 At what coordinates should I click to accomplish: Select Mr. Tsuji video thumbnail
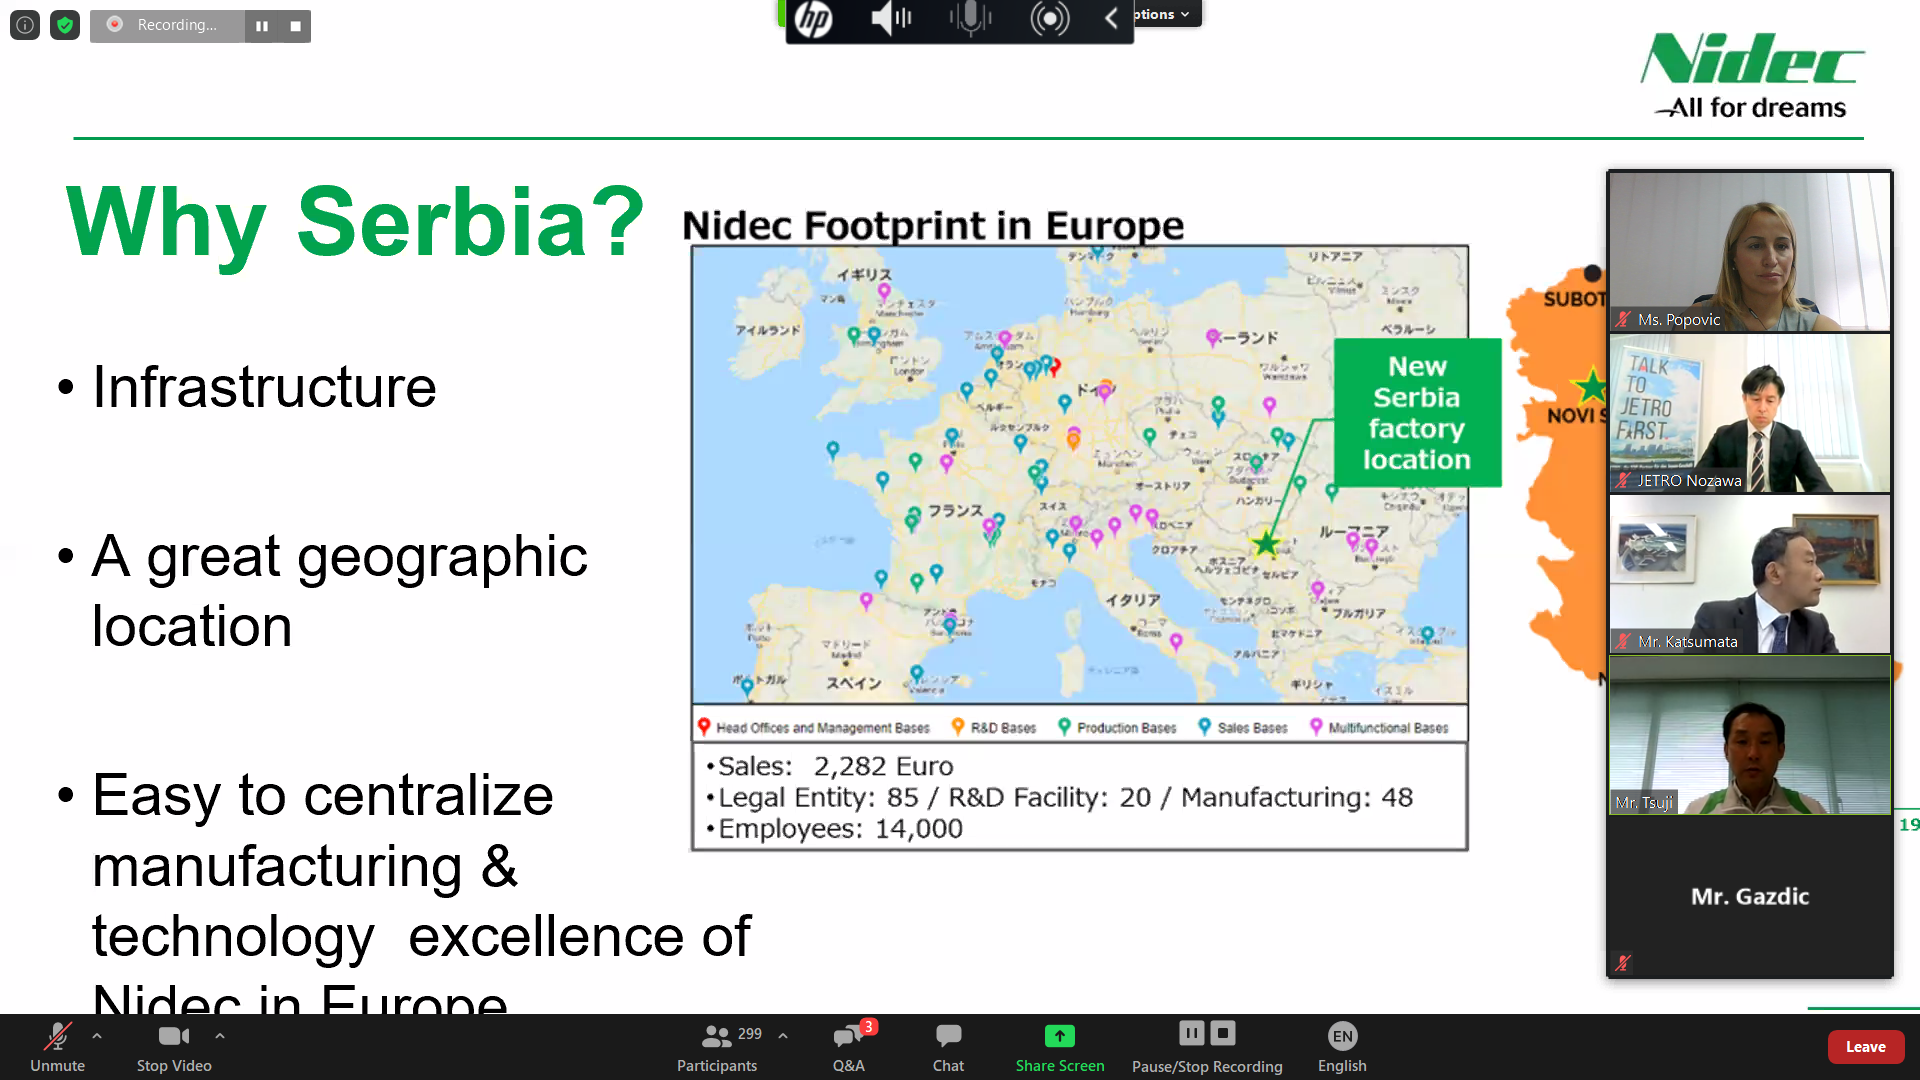click(1750, 735)
